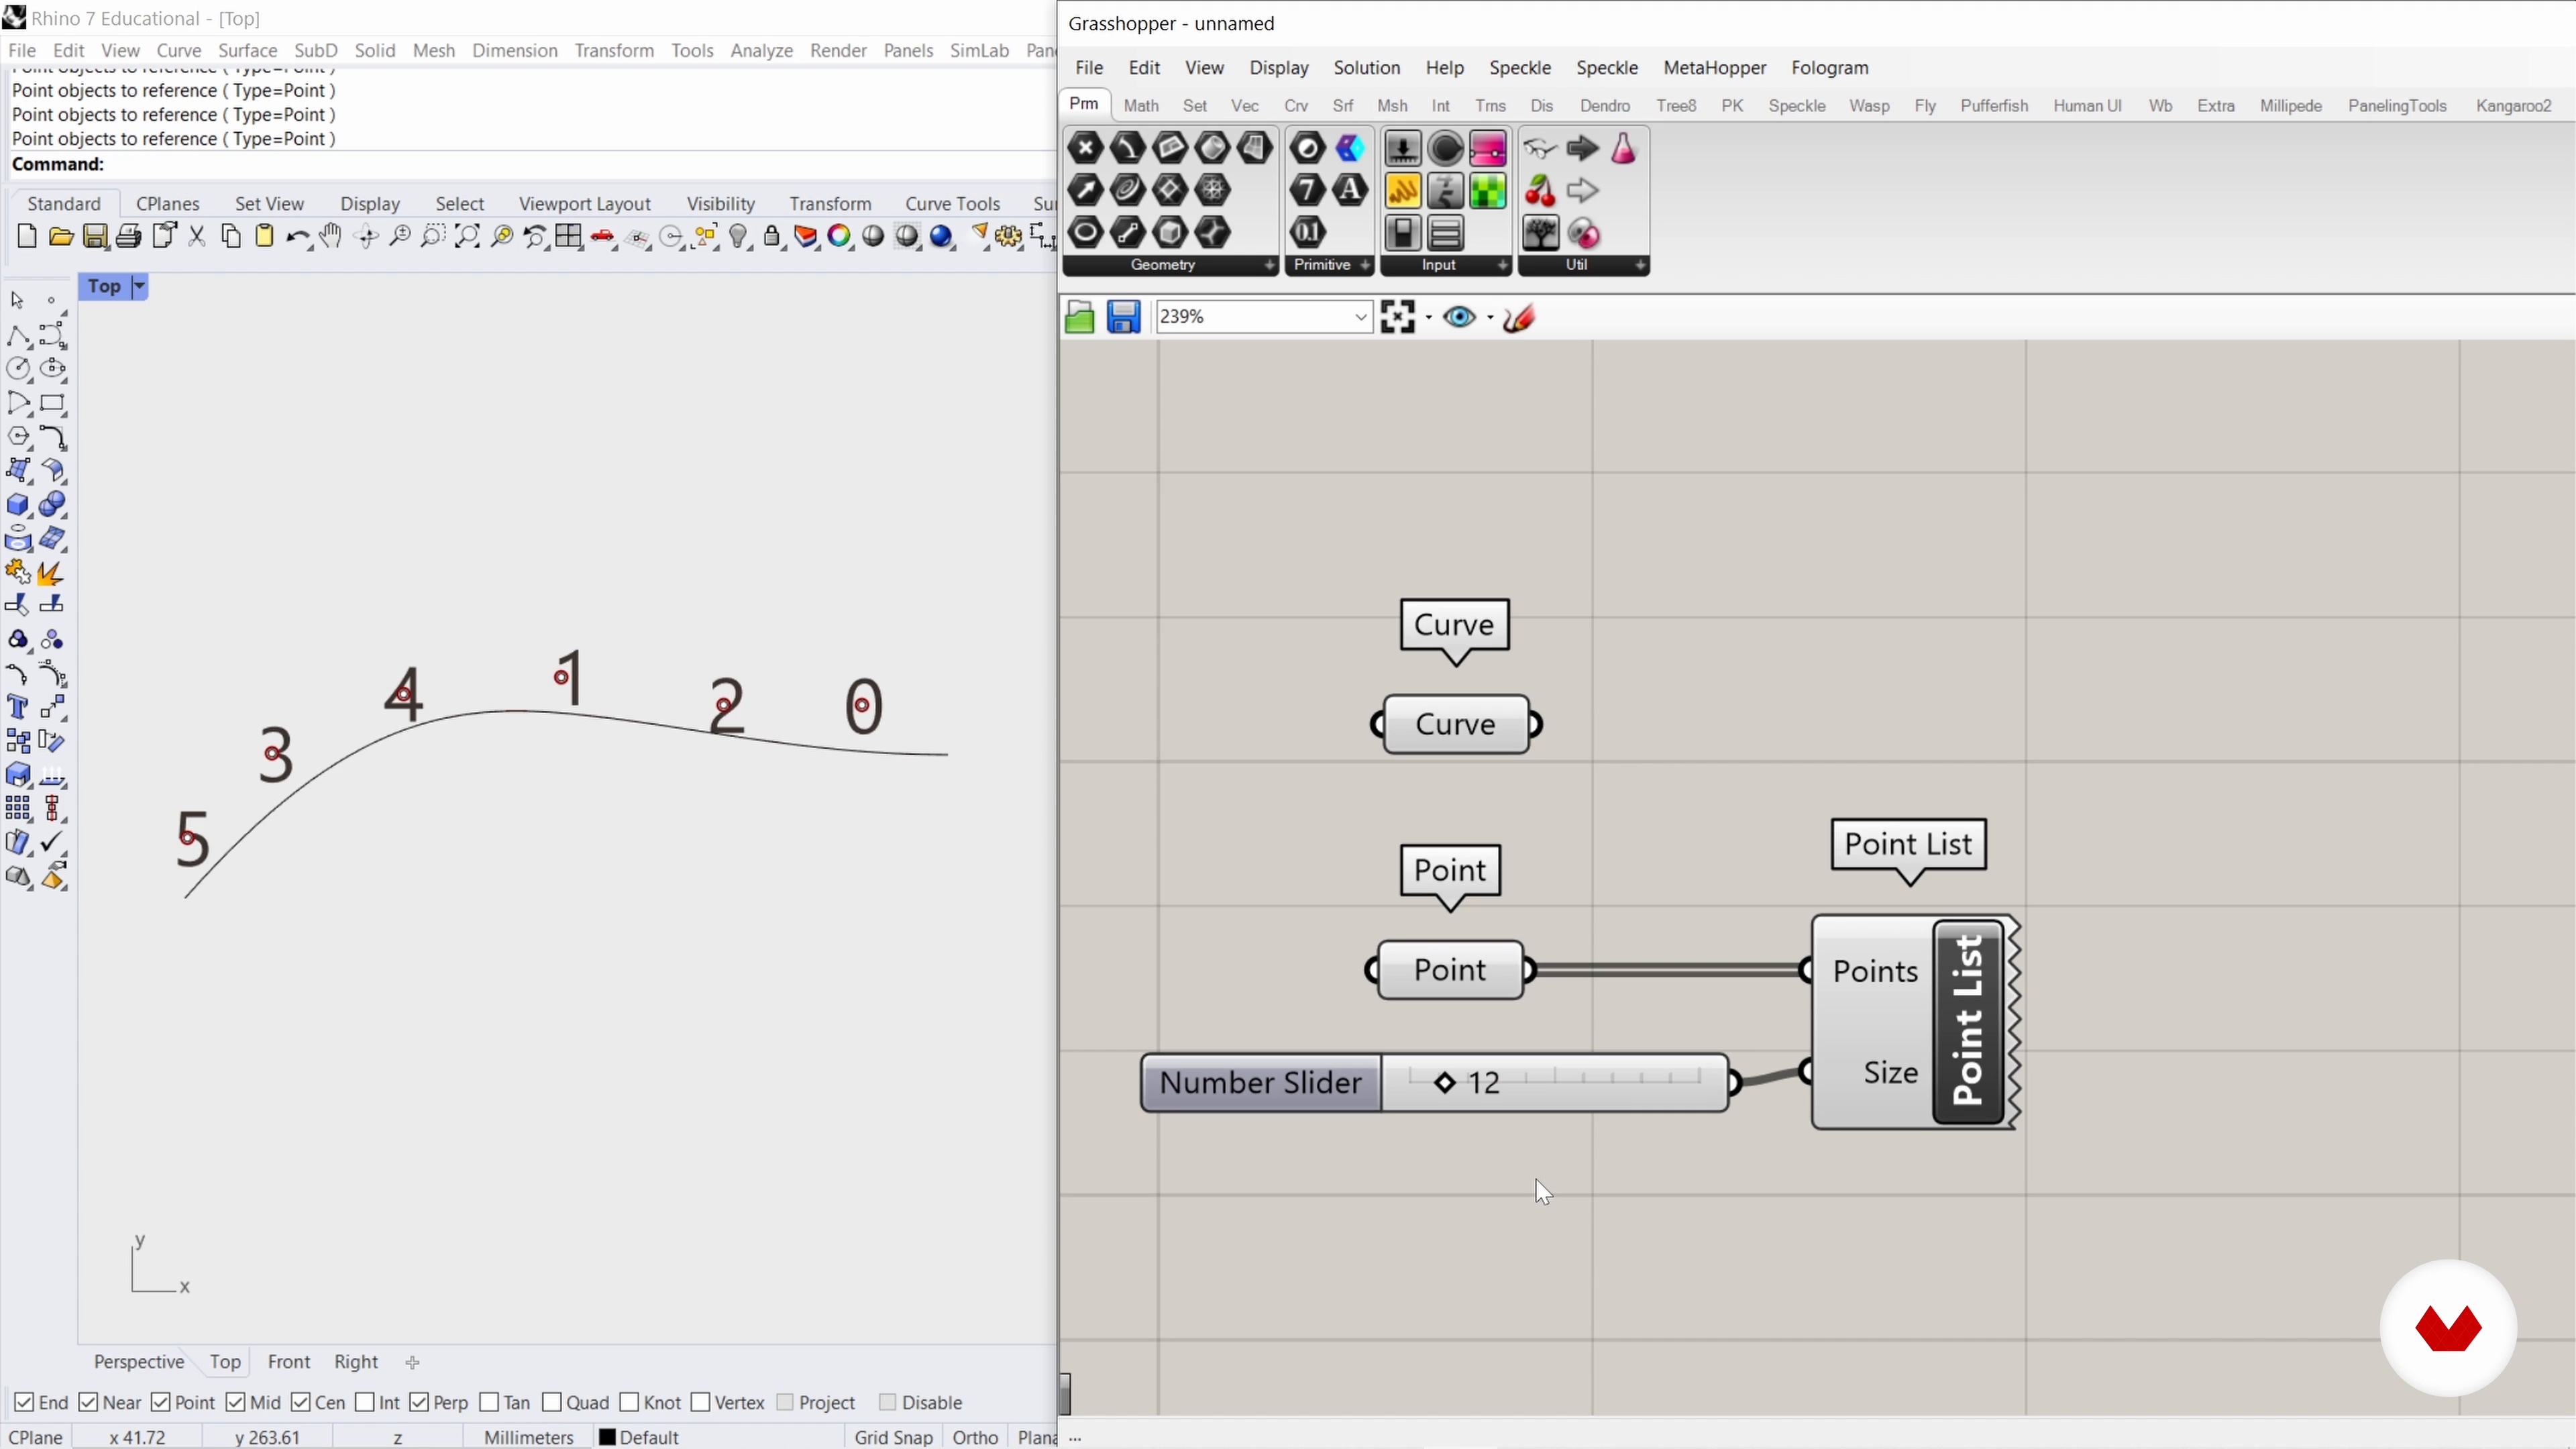
Task: Switch to Perspective viewport tab
Action: point(139,1361)
